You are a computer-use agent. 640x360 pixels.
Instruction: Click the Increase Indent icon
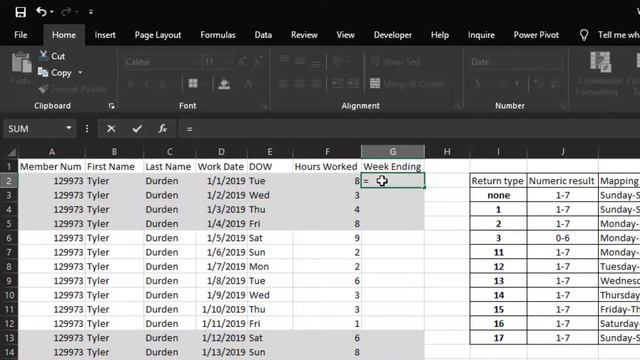tap(353, 84)
